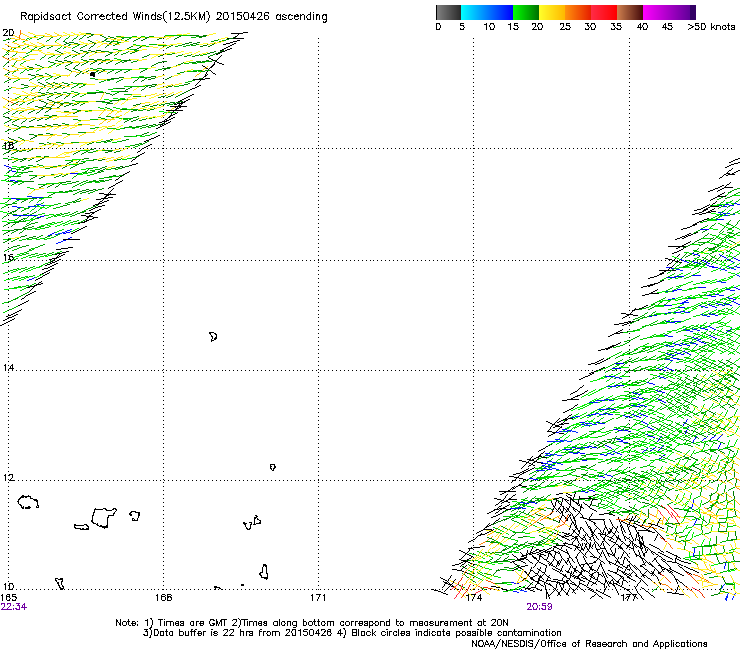Click the map title 'Rapidsact Corrected Winds(12.5KM) 20150426 ascending'
This screenshot has width=740, height=650.
pyautogui.click(x=174, y=17)
